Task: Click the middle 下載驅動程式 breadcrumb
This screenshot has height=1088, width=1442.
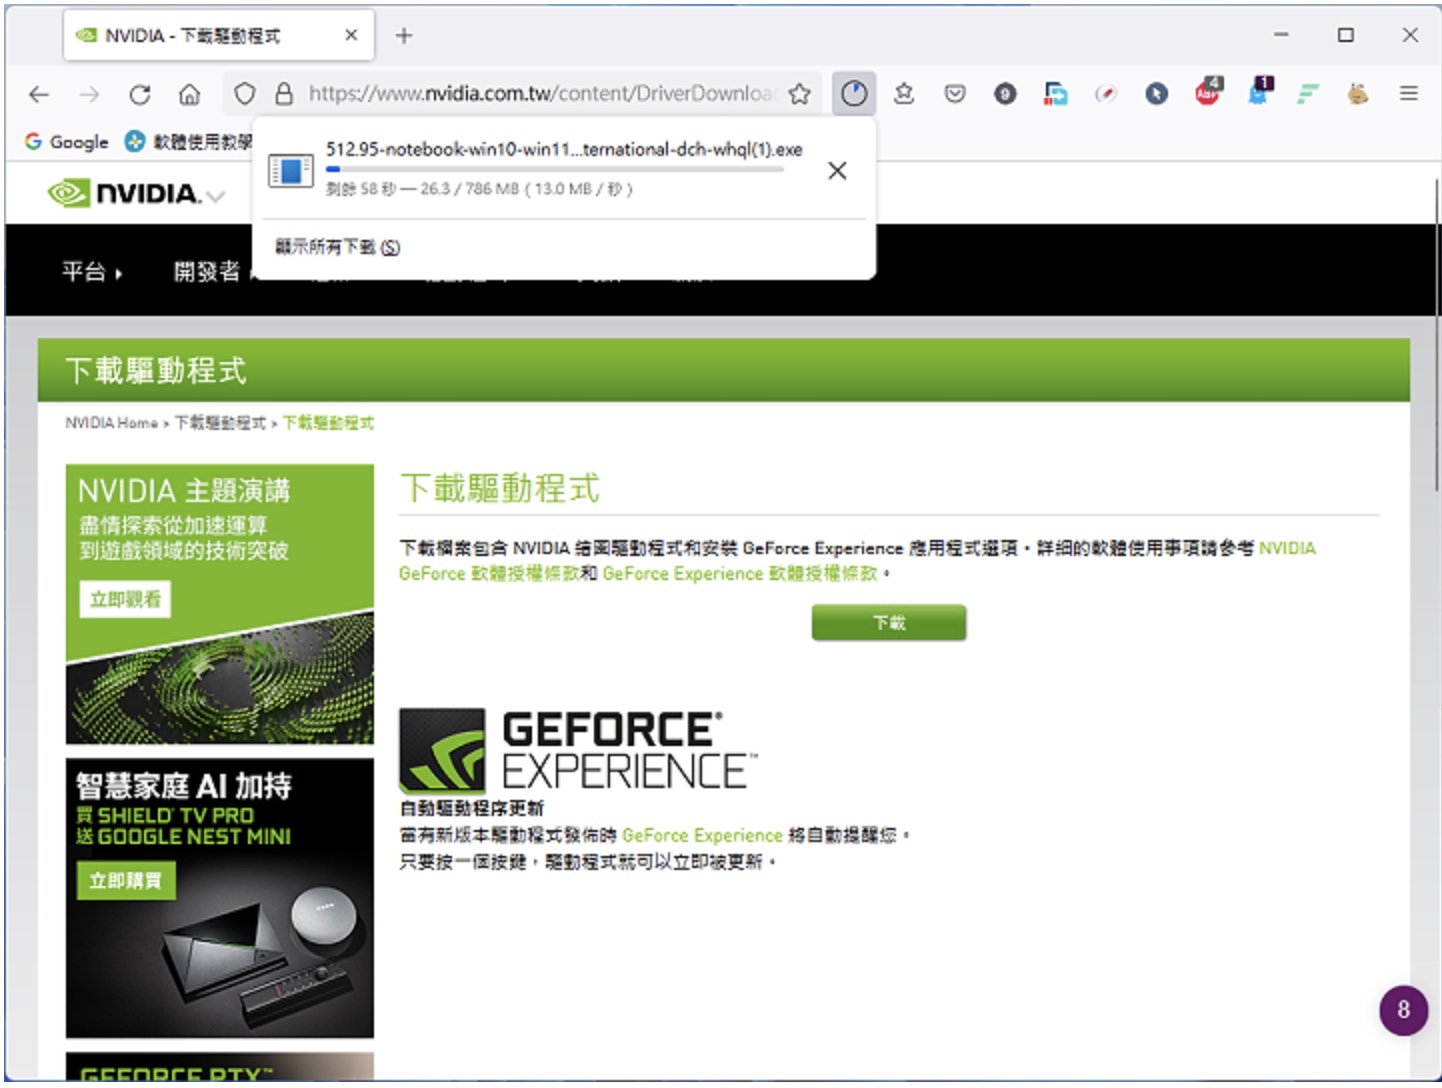Action: 220,423
